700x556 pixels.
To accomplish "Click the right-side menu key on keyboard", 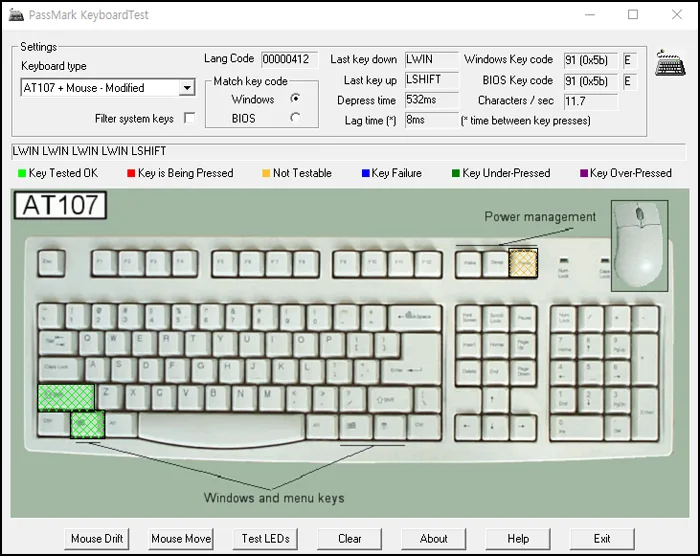I will point(388,426).
